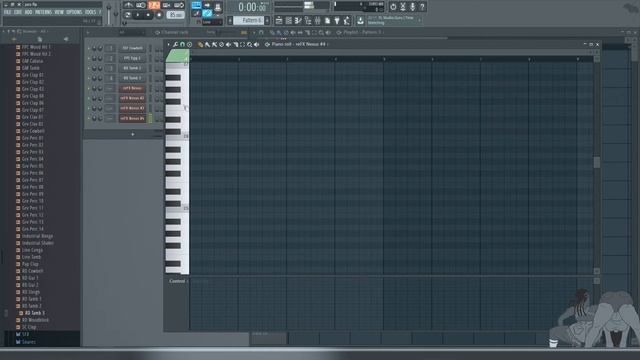
Task: Click the microphone one-click recording icon
Action: coord(412,7)
